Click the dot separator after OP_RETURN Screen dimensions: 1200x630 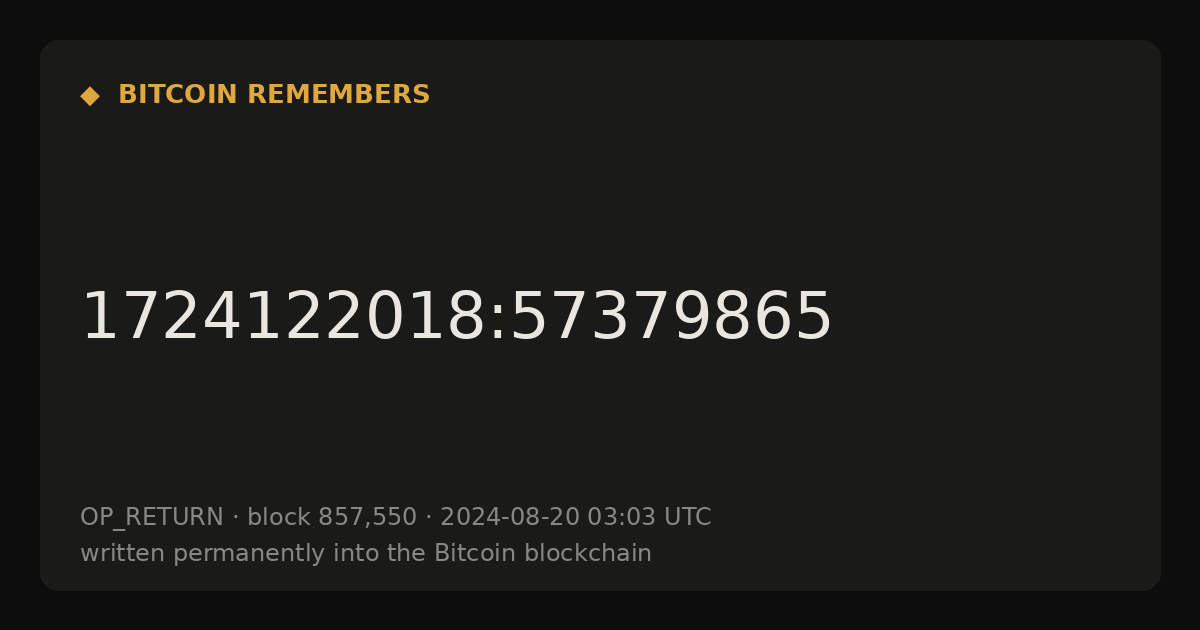[235, 518]
